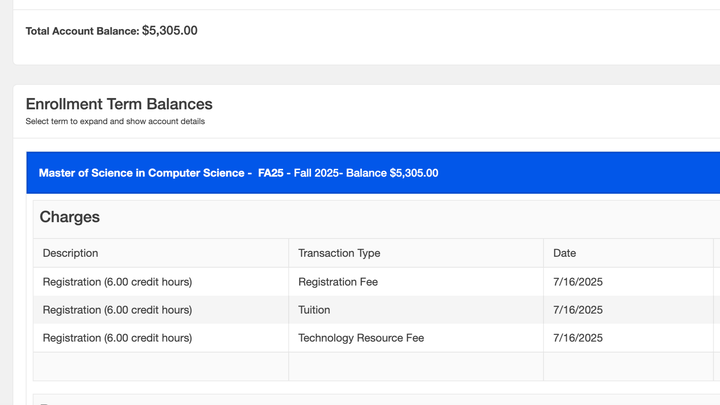This screenshot has height=405, width=720.
Task: Select the Tuition transaction type cell
Action: tap(314, 310)
